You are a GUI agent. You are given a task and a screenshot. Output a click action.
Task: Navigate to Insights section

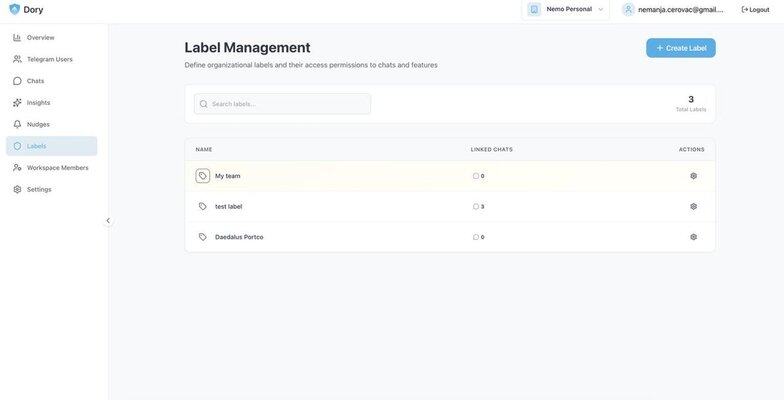point(38,102)
